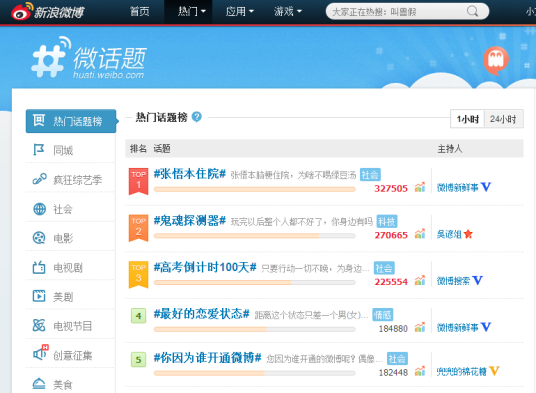Open the #张悟本住院# topic link

(x=190, y=174)
